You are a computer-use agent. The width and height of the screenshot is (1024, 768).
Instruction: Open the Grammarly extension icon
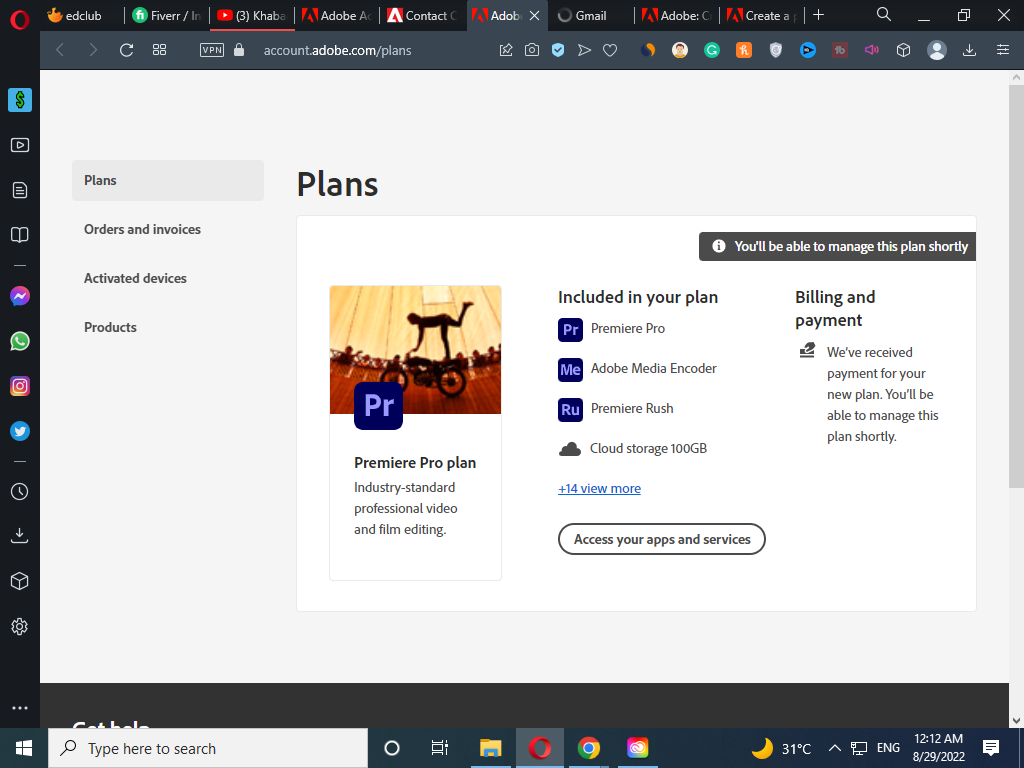711,49
